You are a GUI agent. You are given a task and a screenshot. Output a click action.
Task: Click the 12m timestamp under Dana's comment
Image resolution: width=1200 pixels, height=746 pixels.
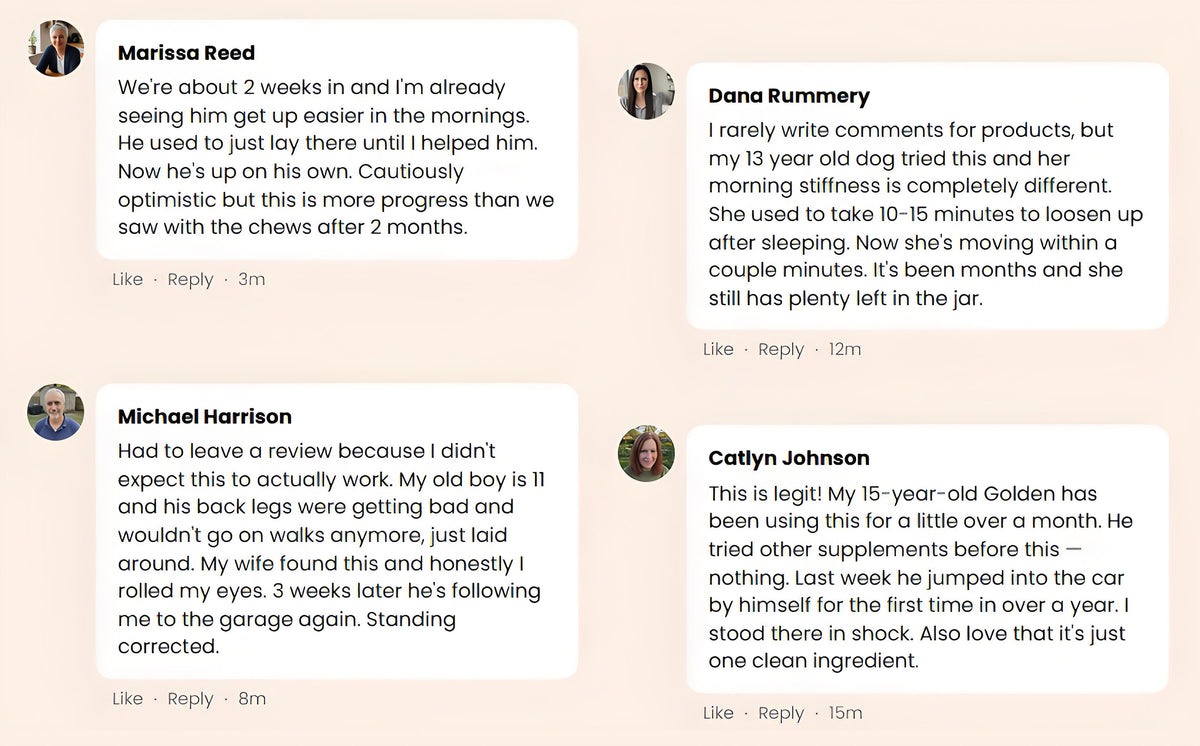845,349
